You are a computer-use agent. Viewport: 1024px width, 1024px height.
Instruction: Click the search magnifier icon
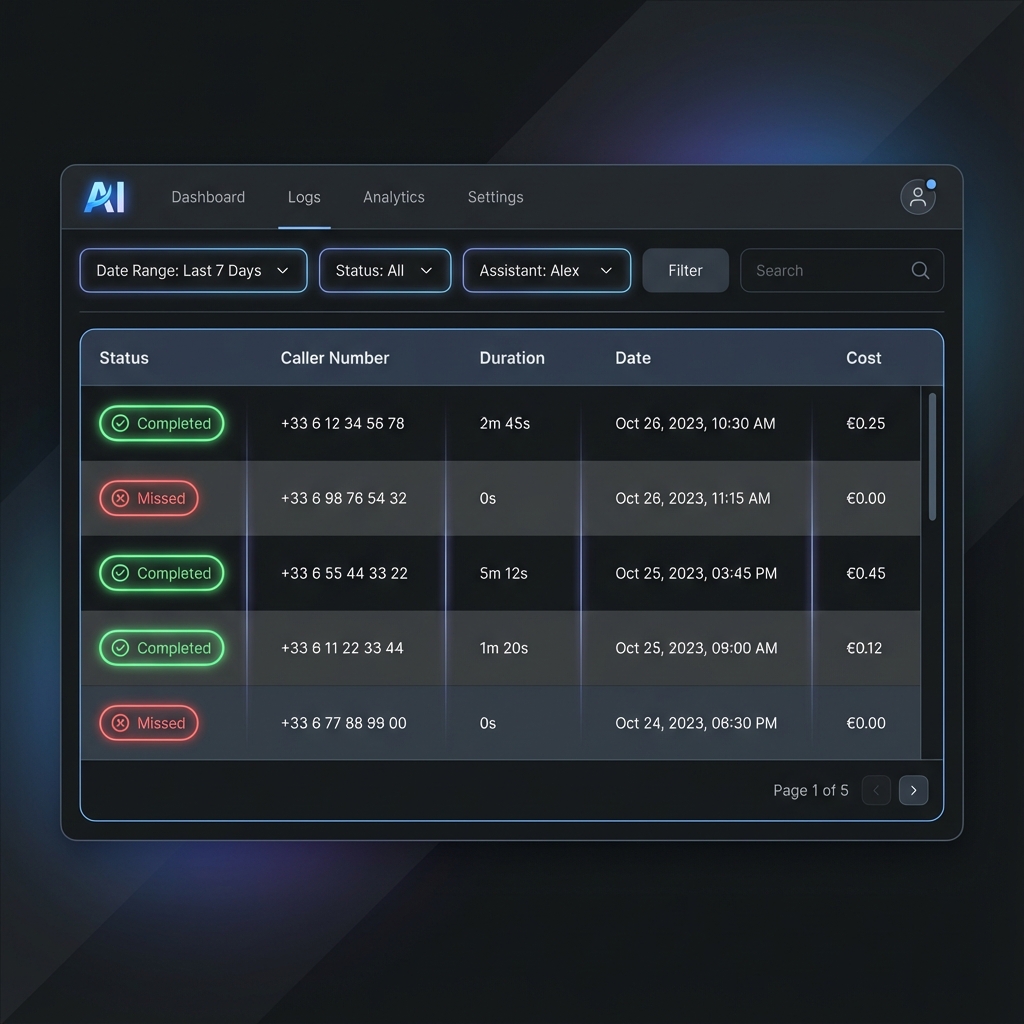click(x=920, y=271)
